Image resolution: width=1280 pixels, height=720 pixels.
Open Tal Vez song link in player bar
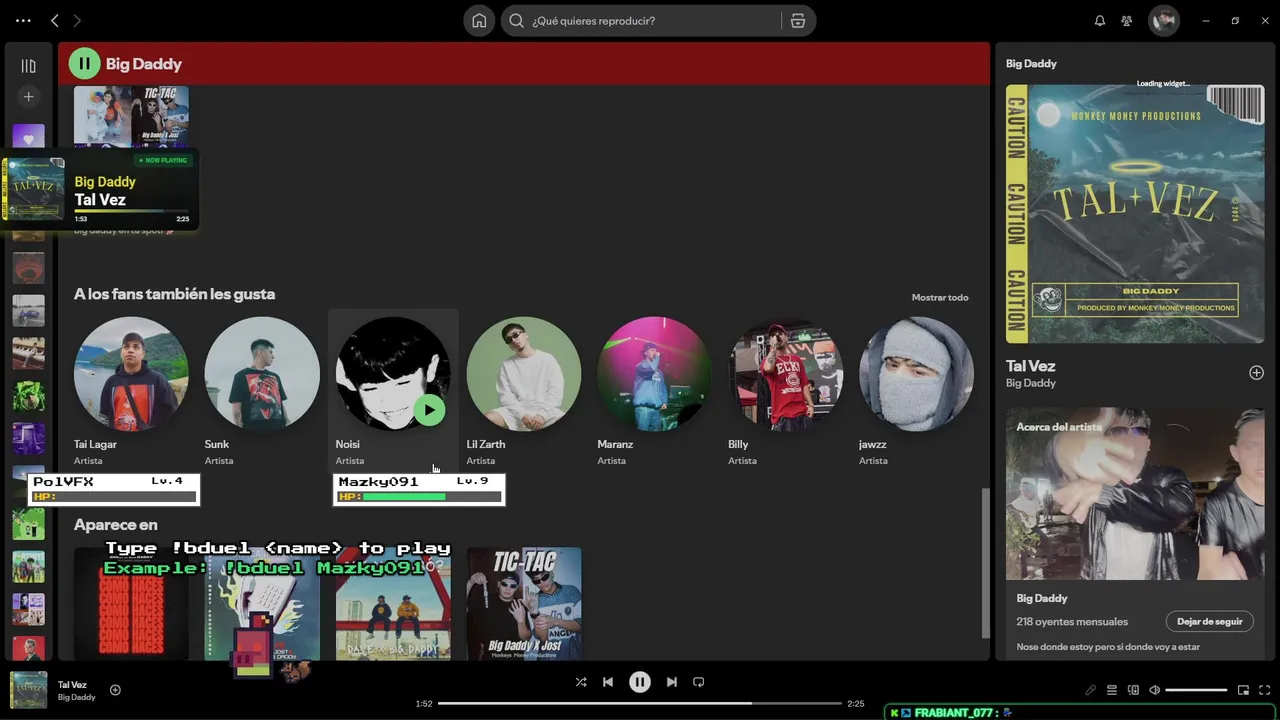[x=72, y=685]
